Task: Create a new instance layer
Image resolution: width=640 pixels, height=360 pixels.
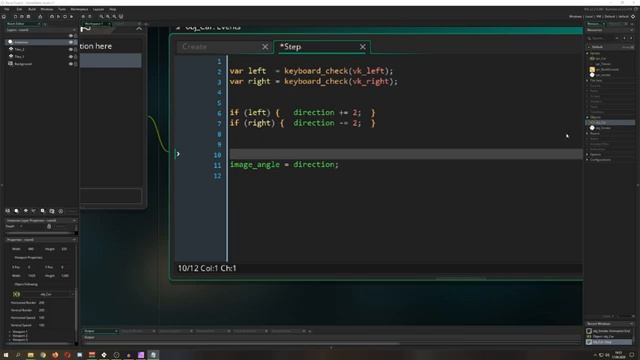Action: click(x=16, y=211)
